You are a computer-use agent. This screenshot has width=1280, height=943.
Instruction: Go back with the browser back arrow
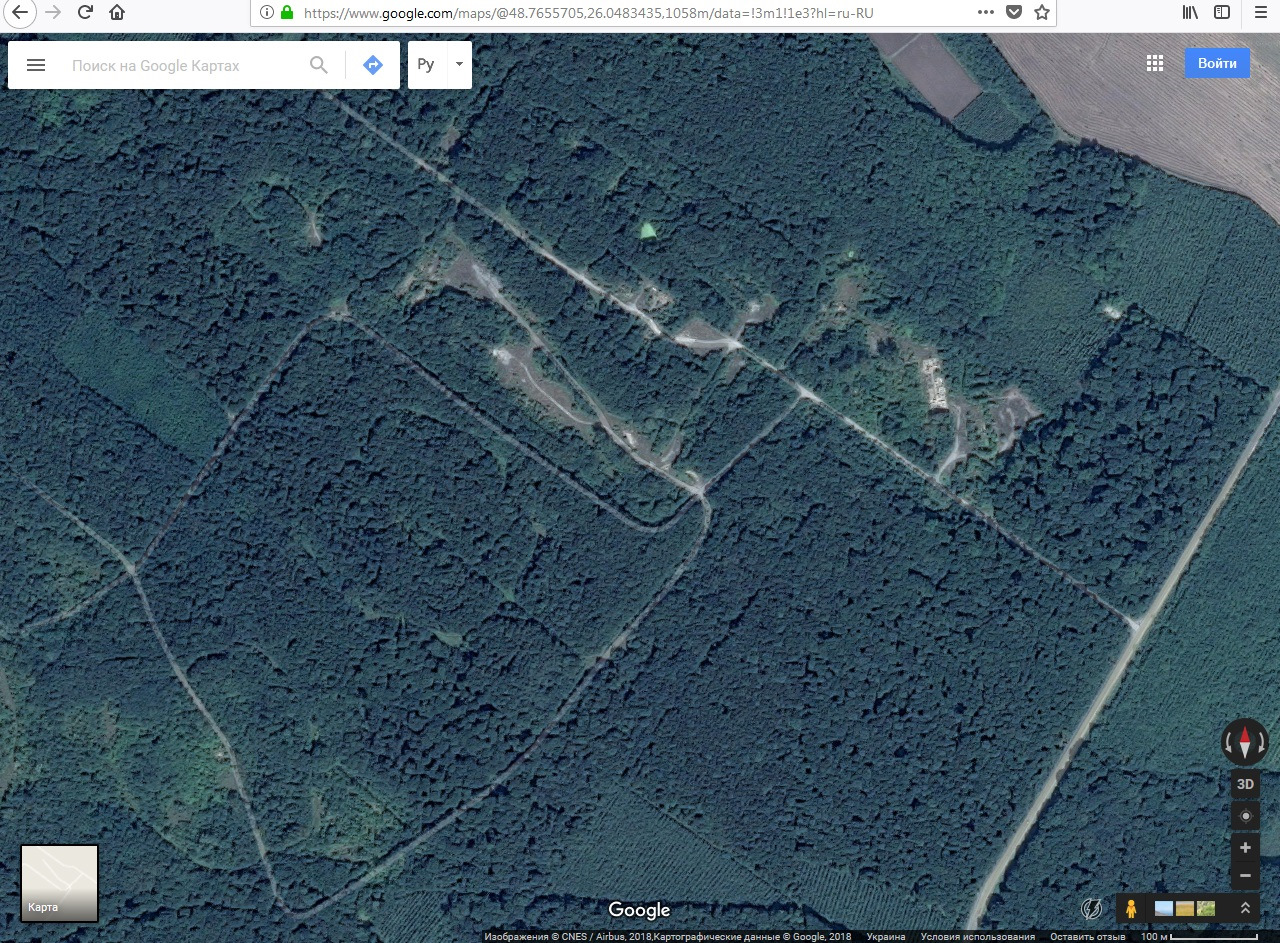coord(19,13)
